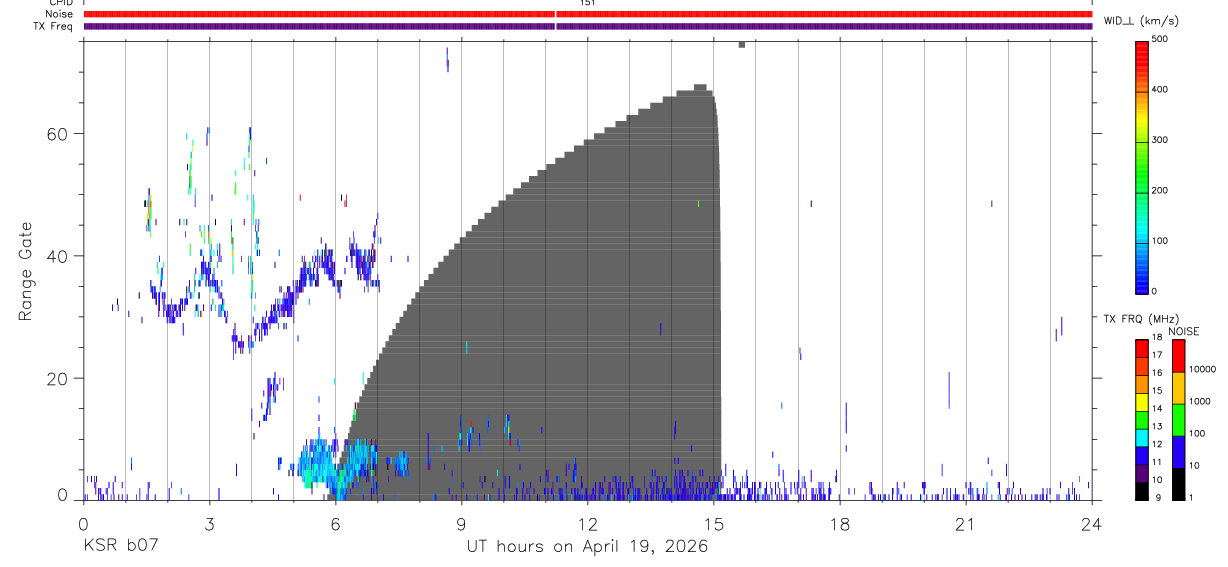Click the '6' hour label on the time axis
The image size is (1228, 567).
(x=335, y=523)
